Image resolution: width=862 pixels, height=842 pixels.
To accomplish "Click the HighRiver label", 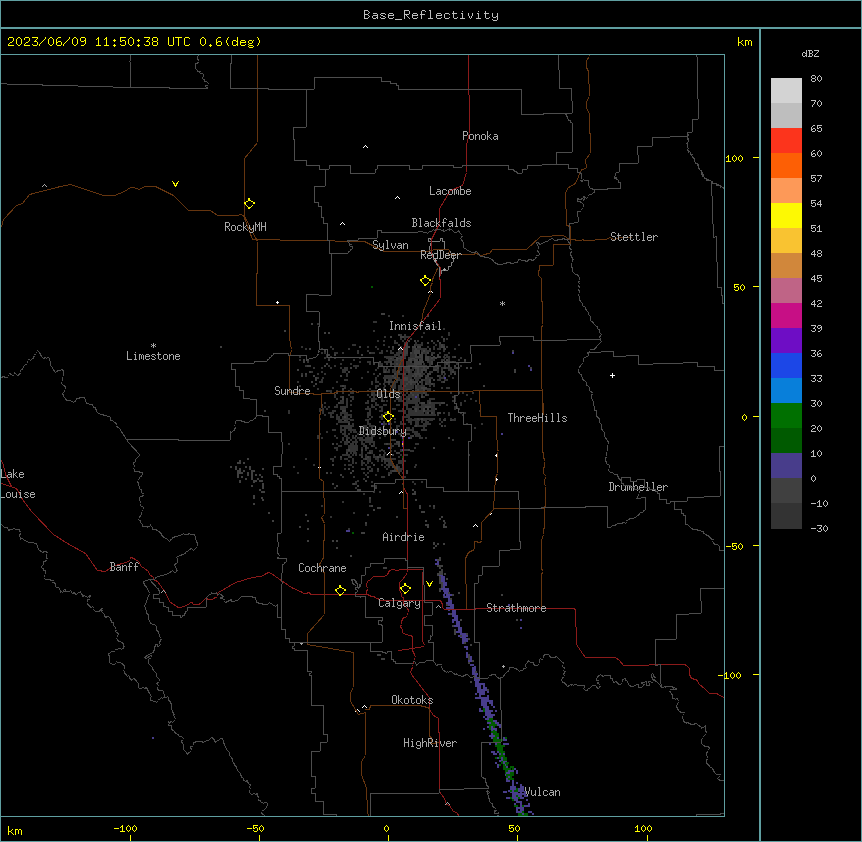I will coord(430,743).
